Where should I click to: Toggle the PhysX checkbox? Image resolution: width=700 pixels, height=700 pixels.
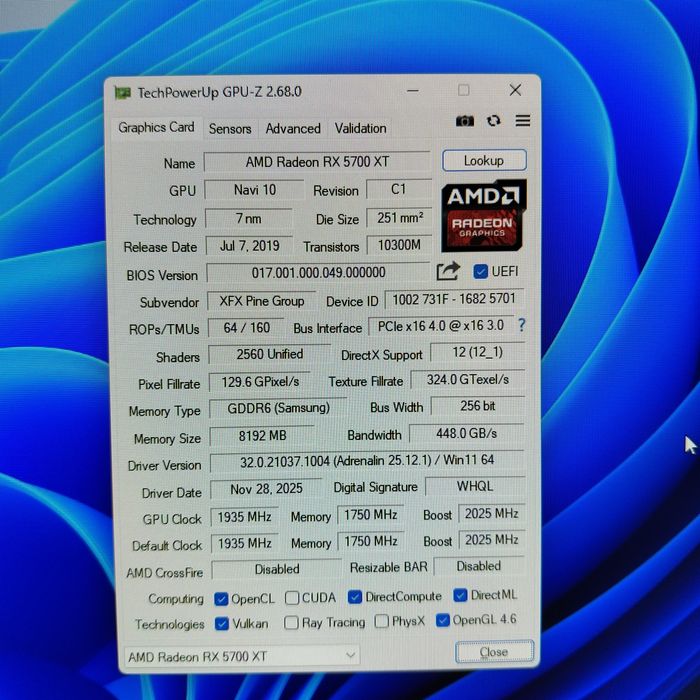(x=381, y=621)
